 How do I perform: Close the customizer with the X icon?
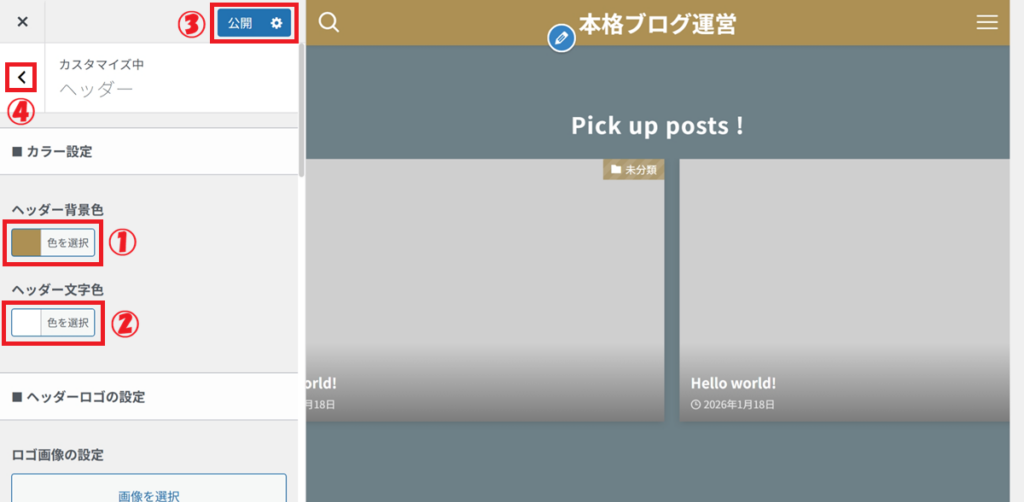(x=23, y=22)
